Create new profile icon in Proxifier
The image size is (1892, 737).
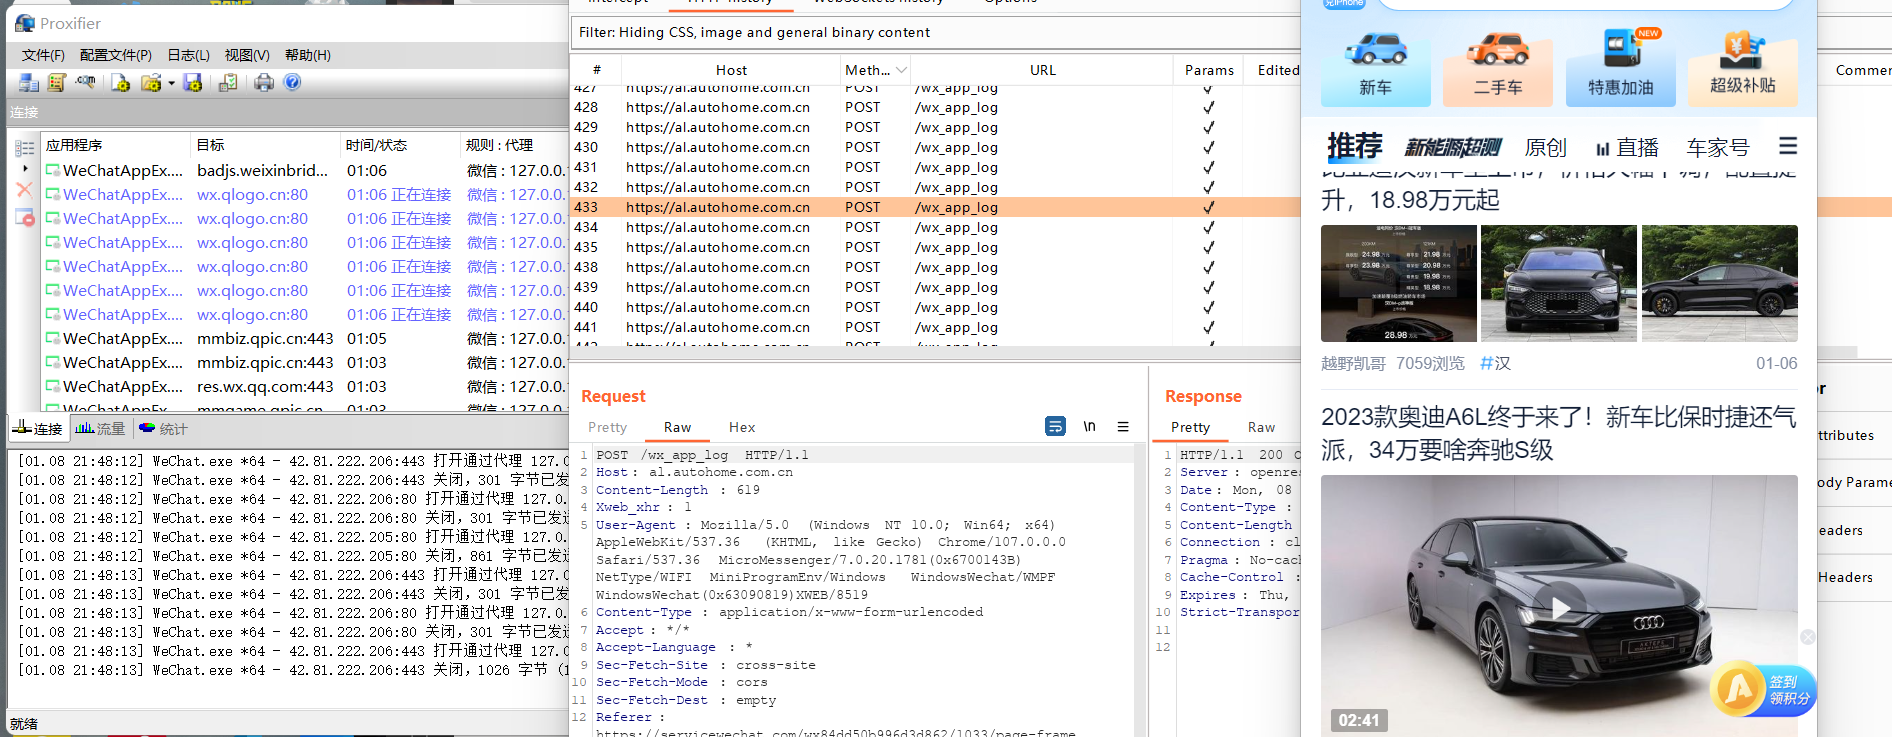(120, 82)
